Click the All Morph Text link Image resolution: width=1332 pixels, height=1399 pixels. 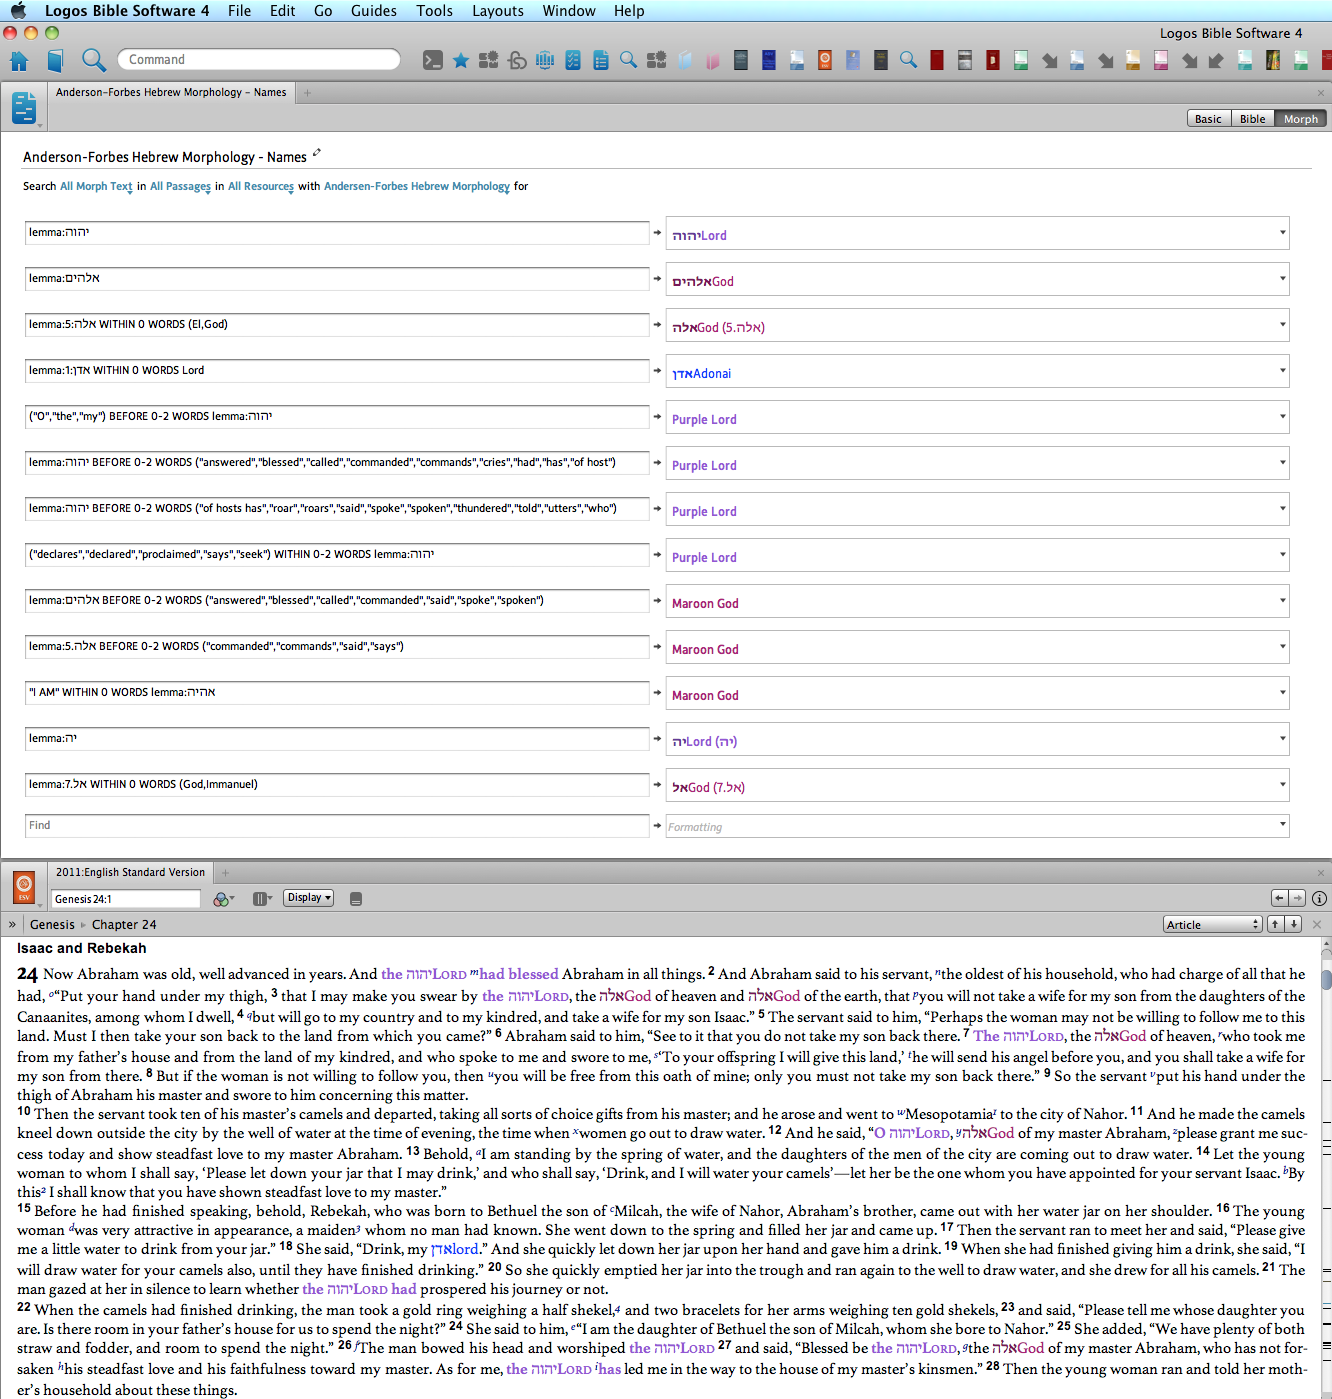tap(96, 186)
